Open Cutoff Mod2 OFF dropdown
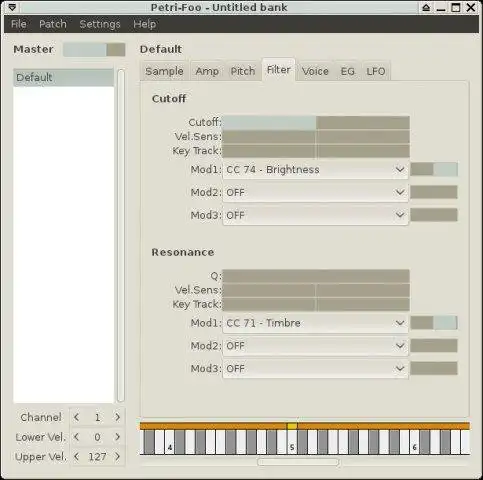The image size is (483, 480). click(x=315, y=192)
